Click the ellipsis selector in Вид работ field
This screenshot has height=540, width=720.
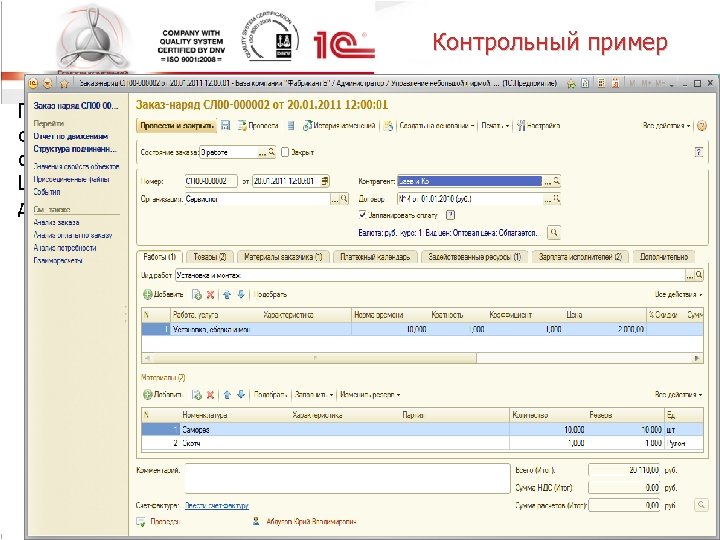tap(690, 275)
